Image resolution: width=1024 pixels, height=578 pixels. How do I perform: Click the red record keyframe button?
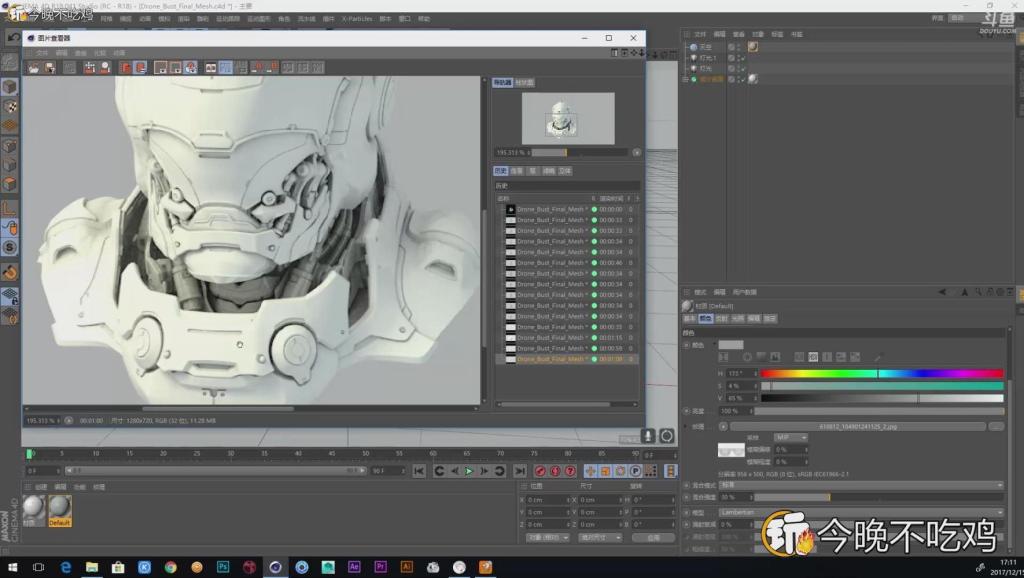click(540, 471)
